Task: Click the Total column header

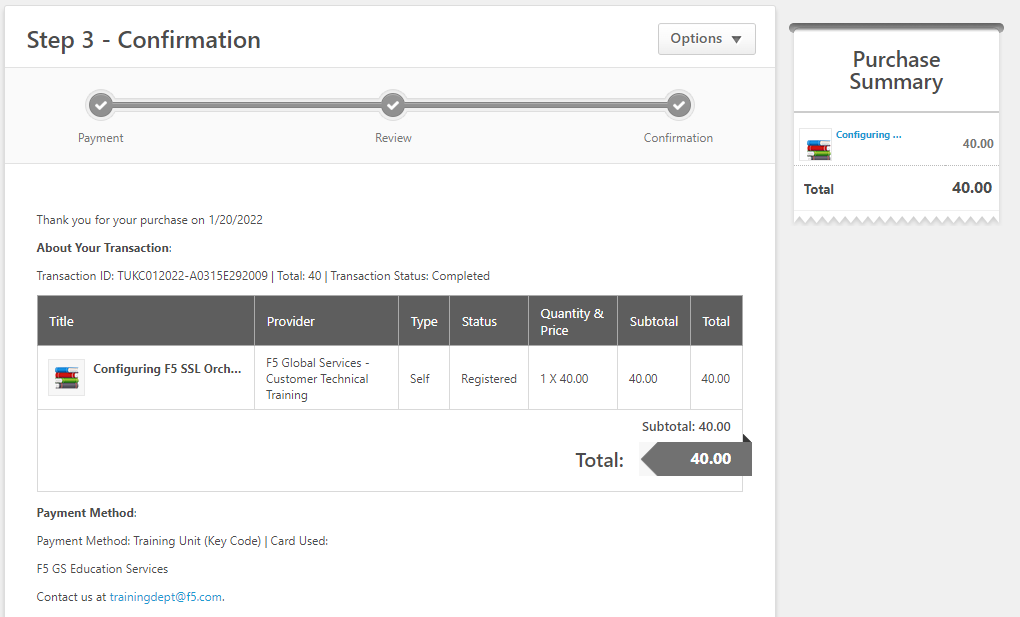Action: click(x=716, y=321)
